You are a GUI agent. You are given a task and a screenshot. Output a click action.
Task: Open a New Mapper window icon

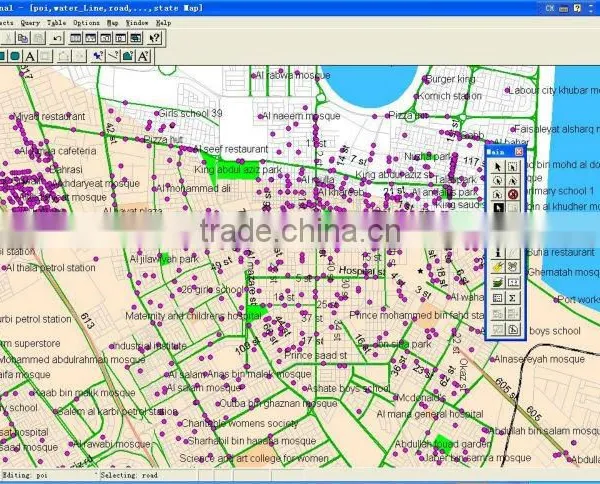click(91, 38)
